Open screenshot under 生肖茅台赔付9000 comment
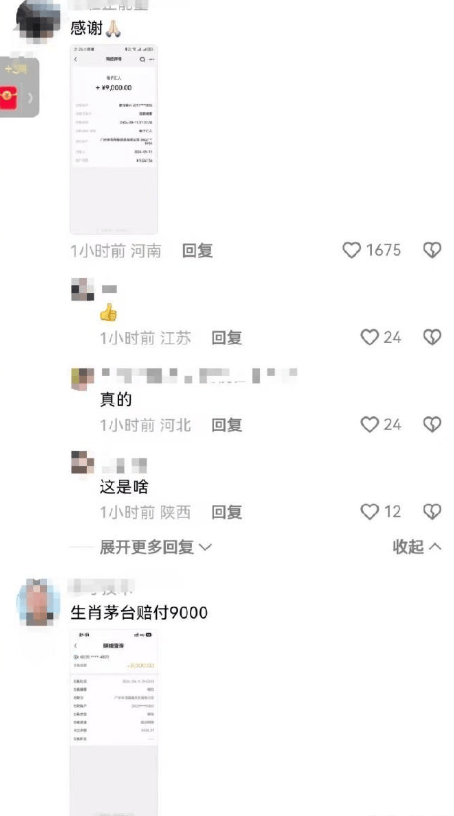This screenshot has height=816, width=454. [x=114, y=722]
